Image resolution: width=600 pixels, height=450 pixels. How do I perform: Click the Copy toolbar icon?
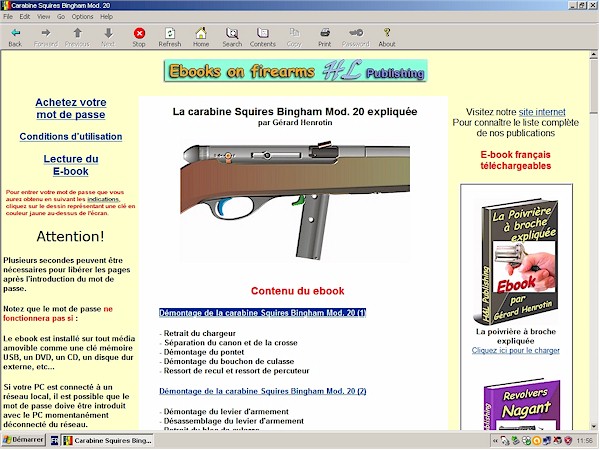click(x=294, y=33)
